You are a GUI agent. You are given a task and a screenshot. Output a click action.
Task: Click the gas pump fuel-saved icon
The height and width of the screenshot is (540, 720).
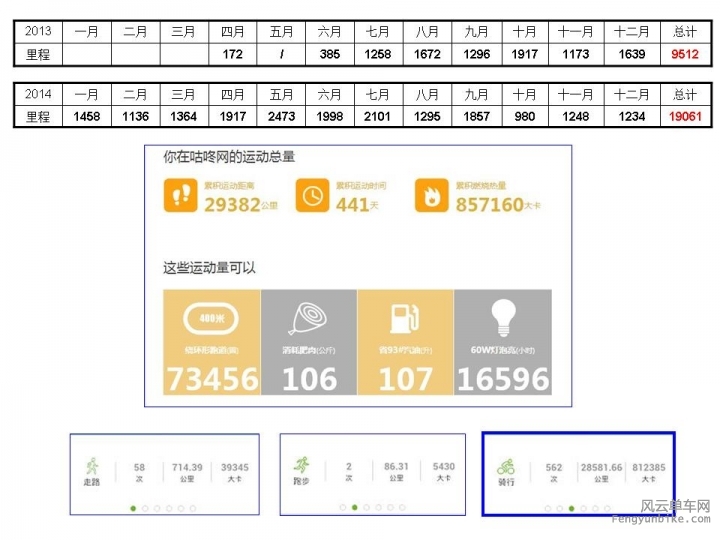[x=405, y=319]
